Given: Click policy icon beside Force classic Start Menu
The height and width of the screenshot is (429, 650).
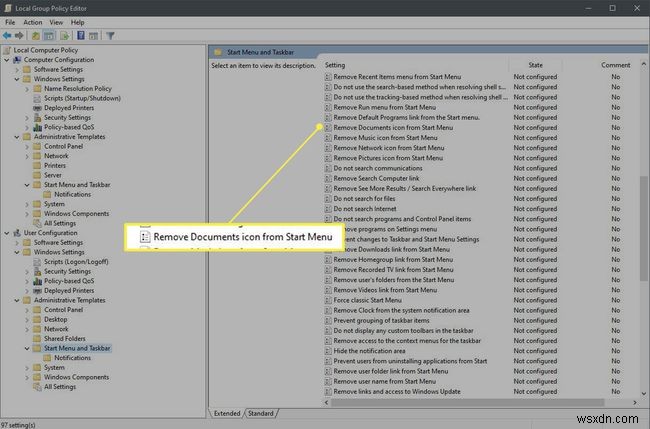Looking at the screenshot, I should (x=328, y=301).
